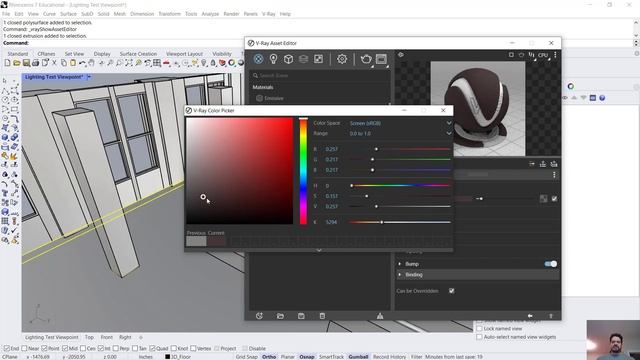The image size is (640, 360).
Task: Uncheck Can be Overridden checkbox
Action: coord(451,291)
